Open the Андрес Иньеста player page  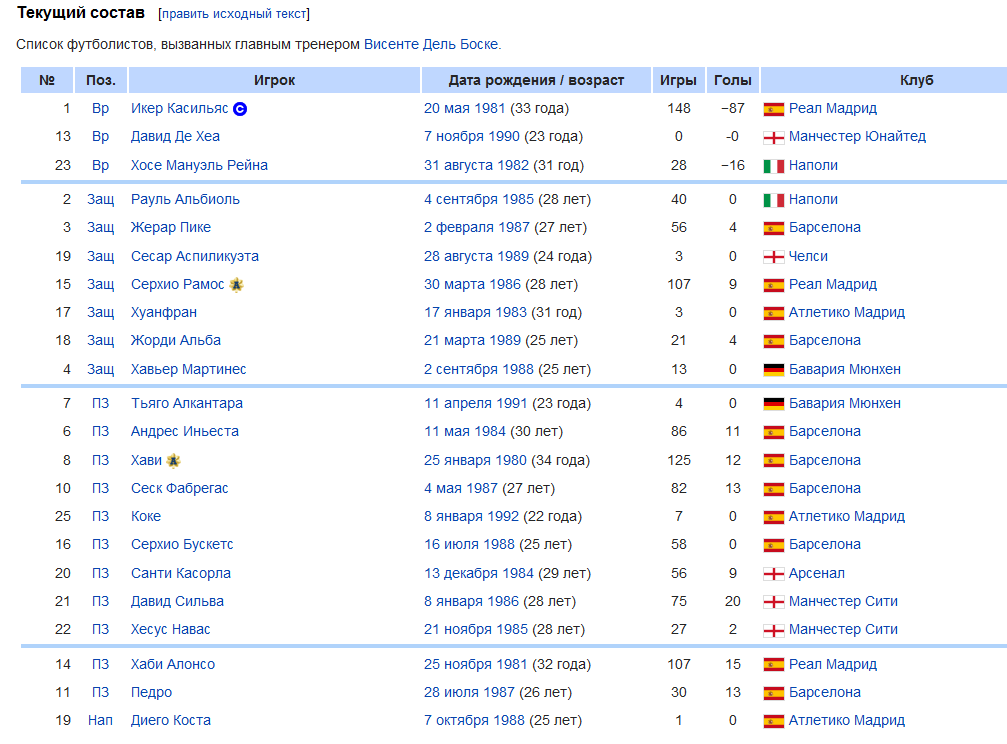click(x=185, y=432)
